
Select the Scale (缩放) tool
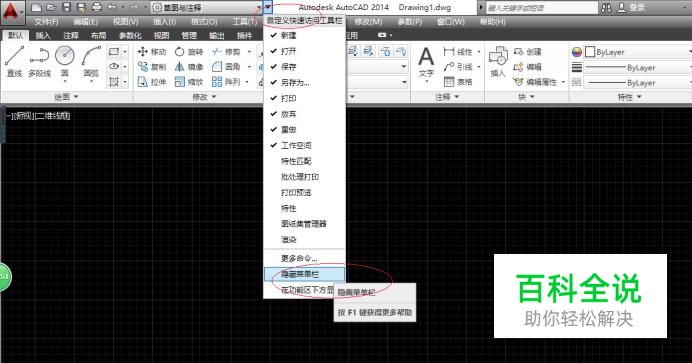coord(188,82)
